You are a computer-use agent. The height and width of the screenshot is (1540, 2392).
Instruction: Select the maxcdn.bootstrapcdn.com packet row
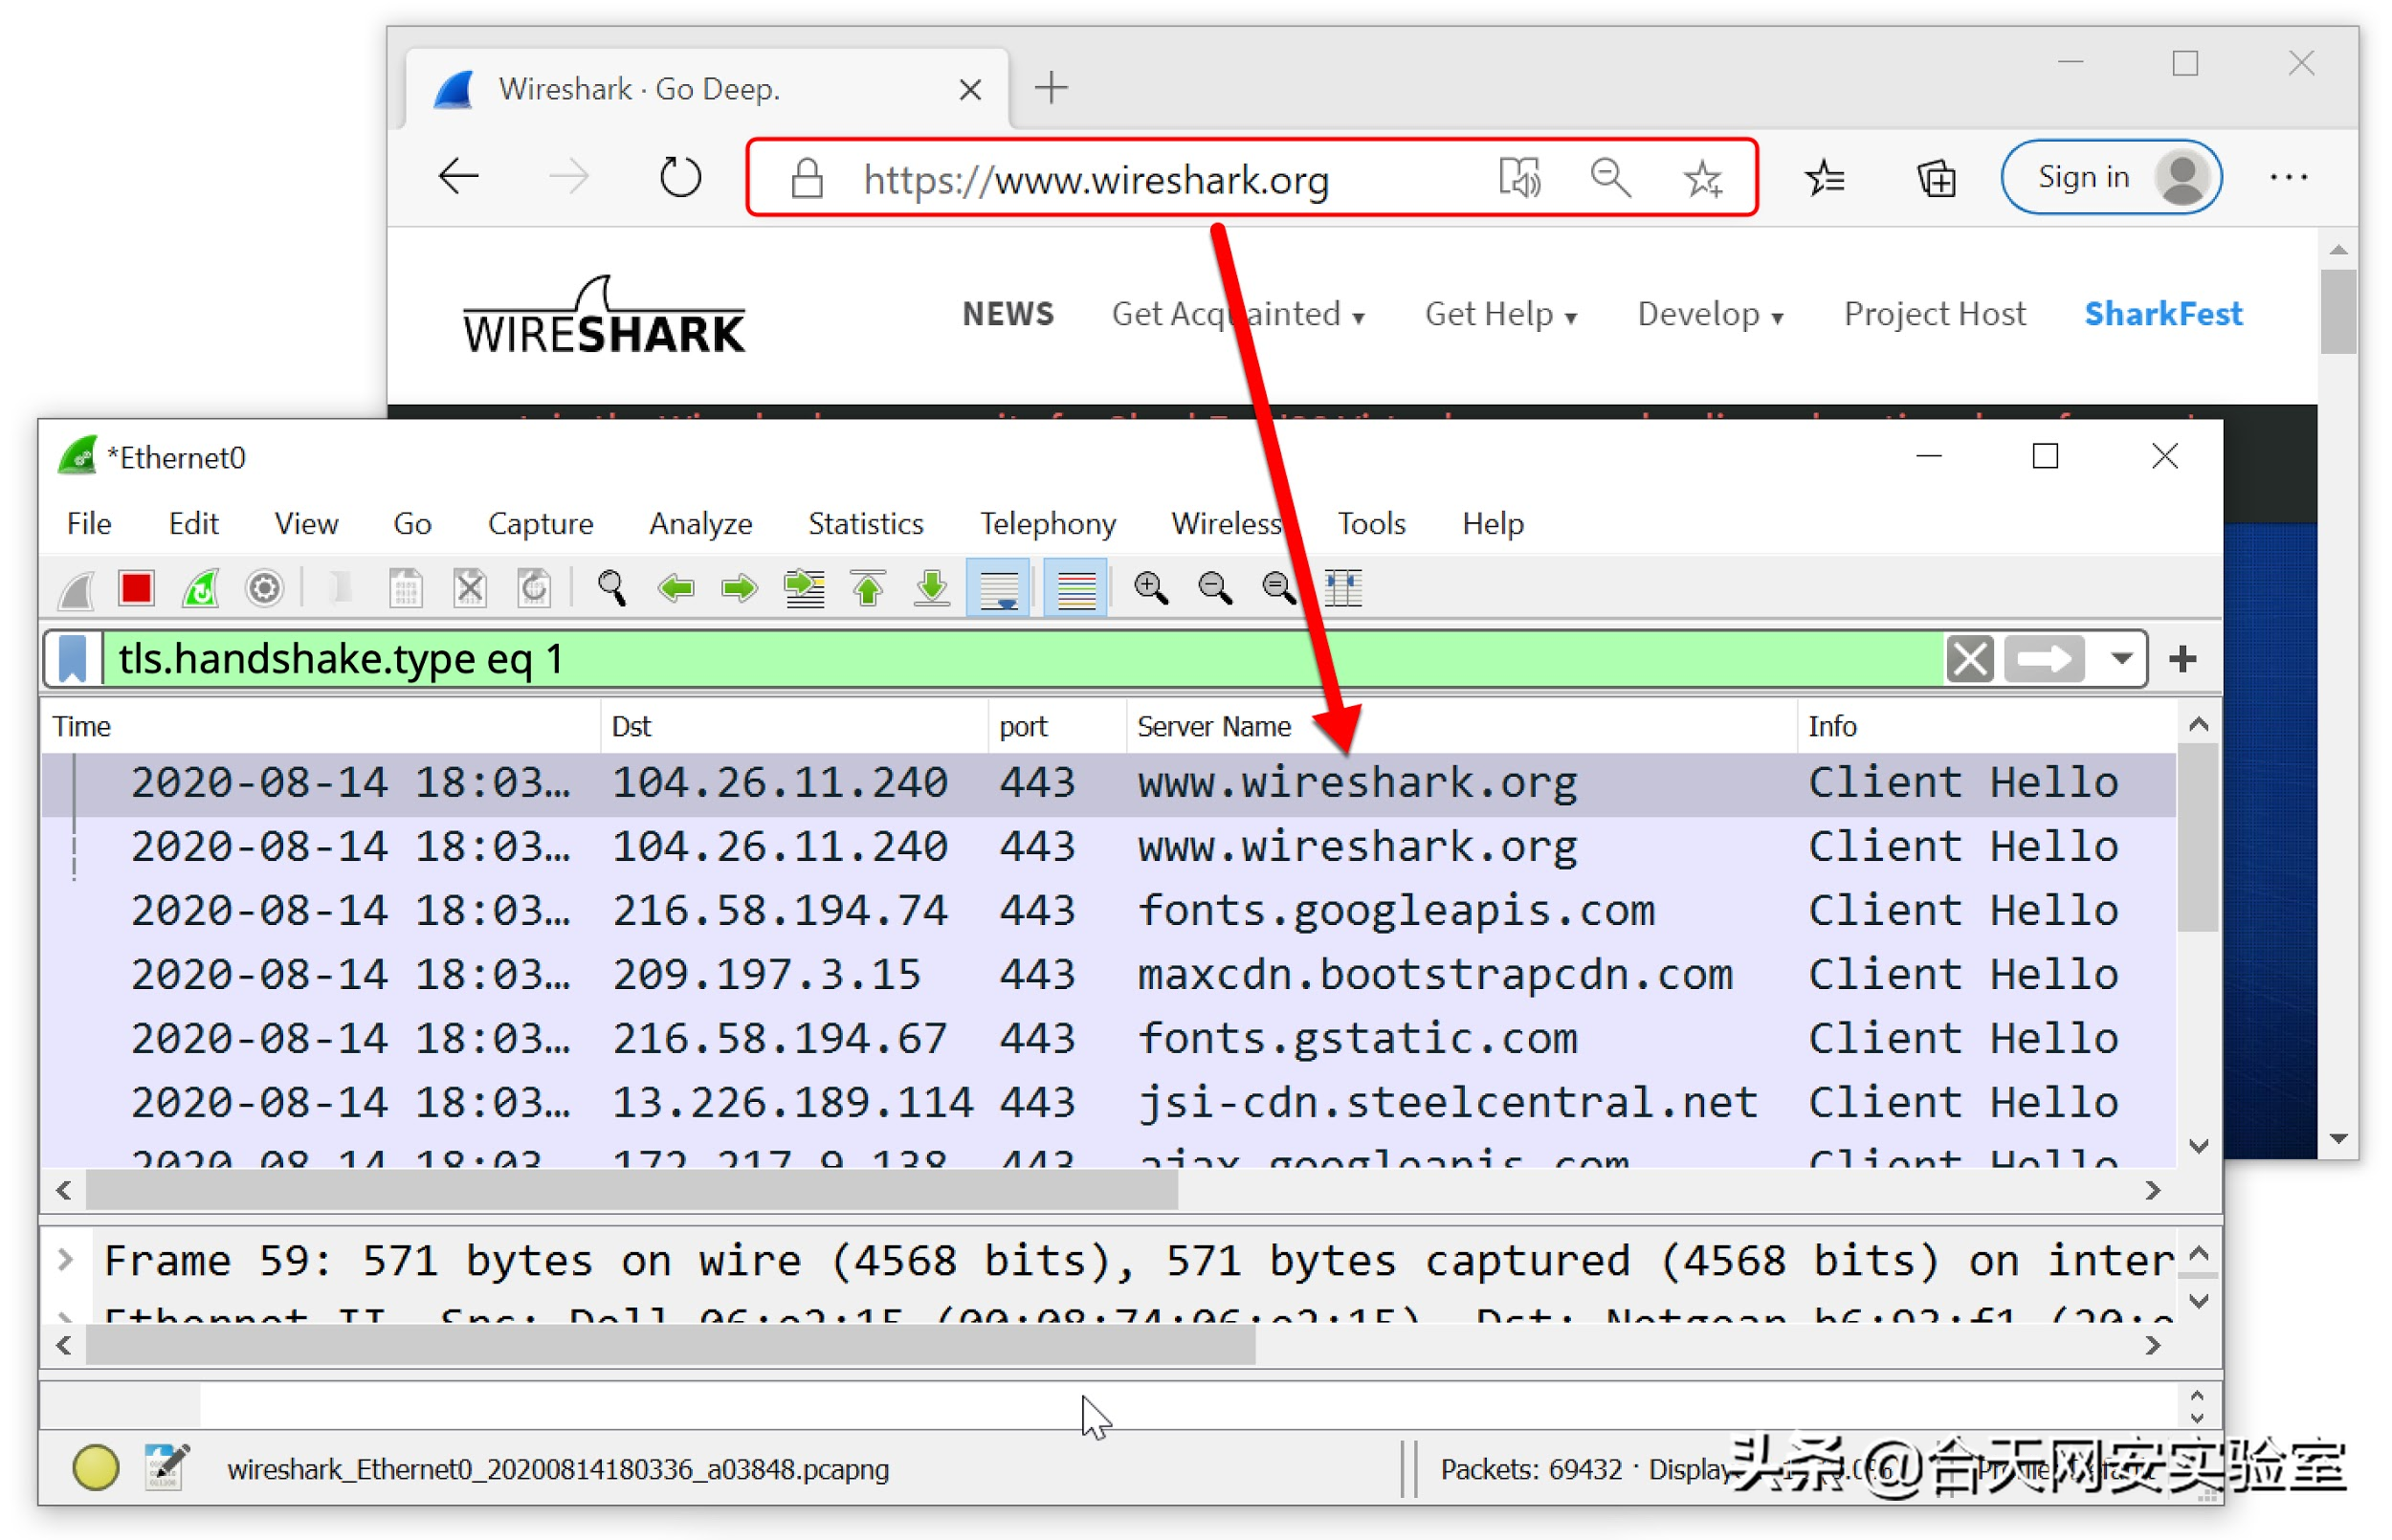pyautogui.click(x=1108, y=975)
